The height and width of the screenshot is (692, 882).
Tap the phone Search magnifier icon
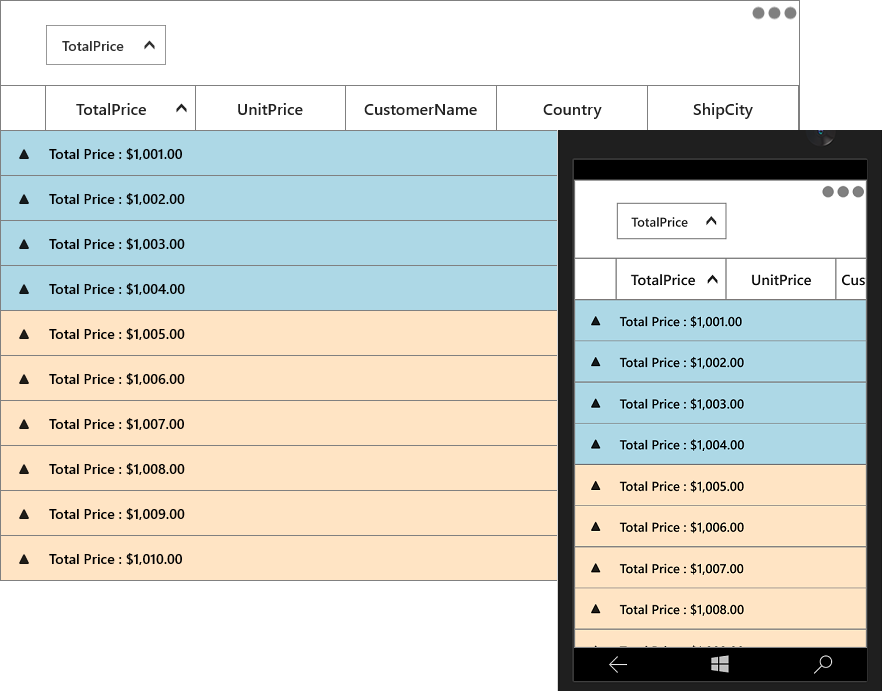(x=823, y=664)
